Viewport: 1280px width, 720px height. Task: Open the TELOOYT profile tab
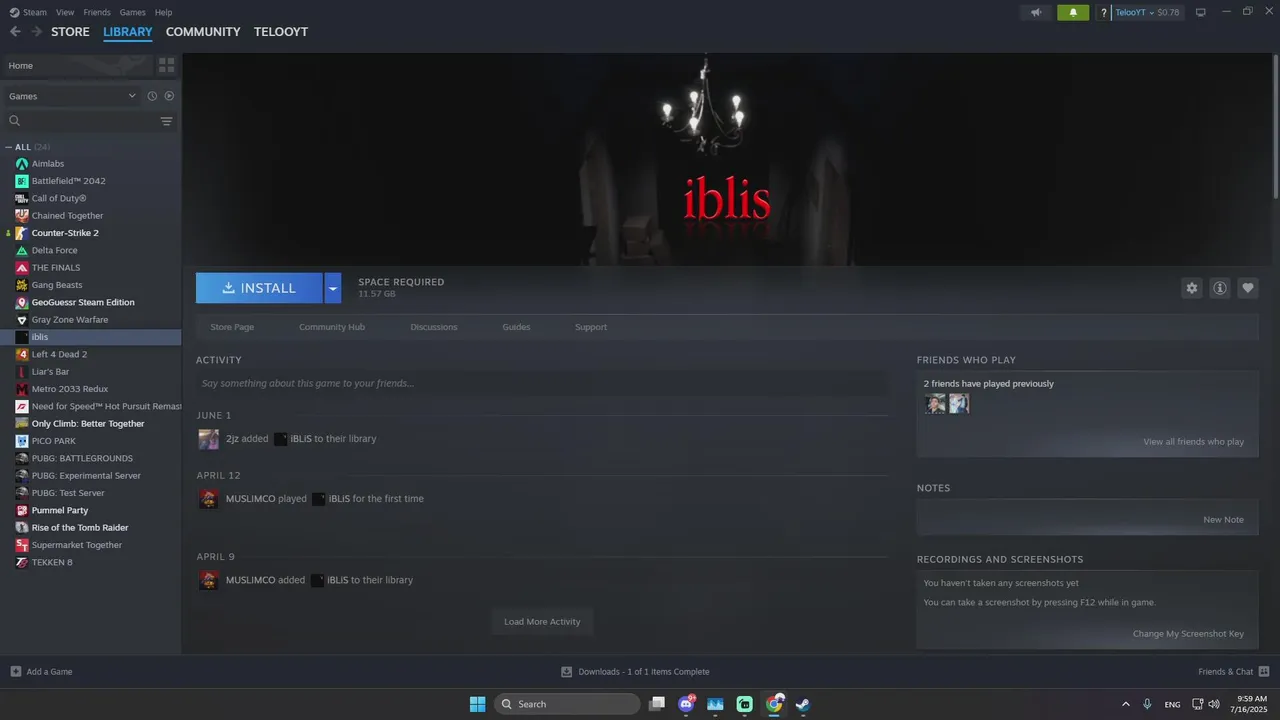(281, 32)
